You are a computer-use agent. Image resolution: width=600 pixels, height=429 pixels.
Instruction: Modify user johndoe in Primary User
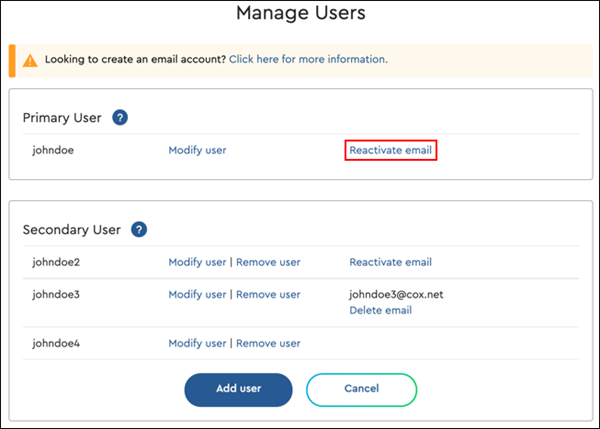(197, 150)
